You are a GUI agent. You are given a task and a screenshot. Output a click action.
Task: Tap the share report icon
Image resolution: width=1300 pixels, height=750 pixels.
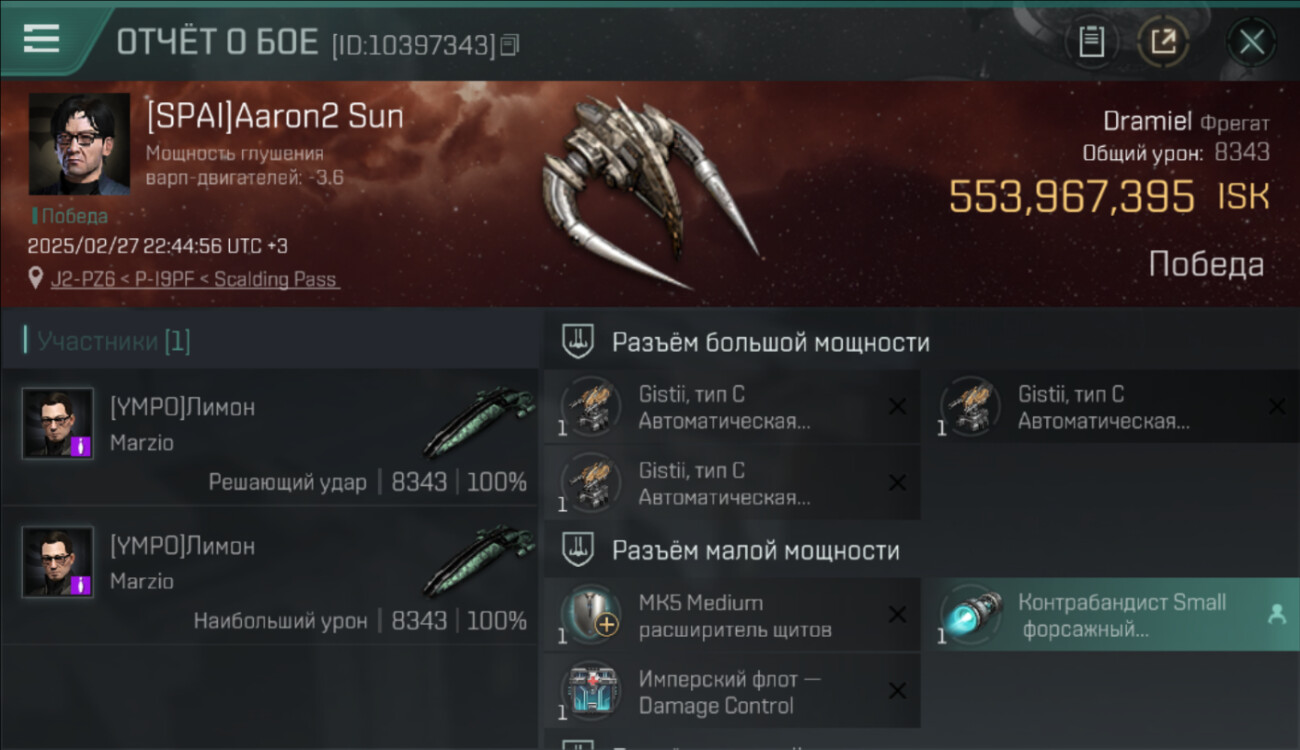click(1164, 42)
